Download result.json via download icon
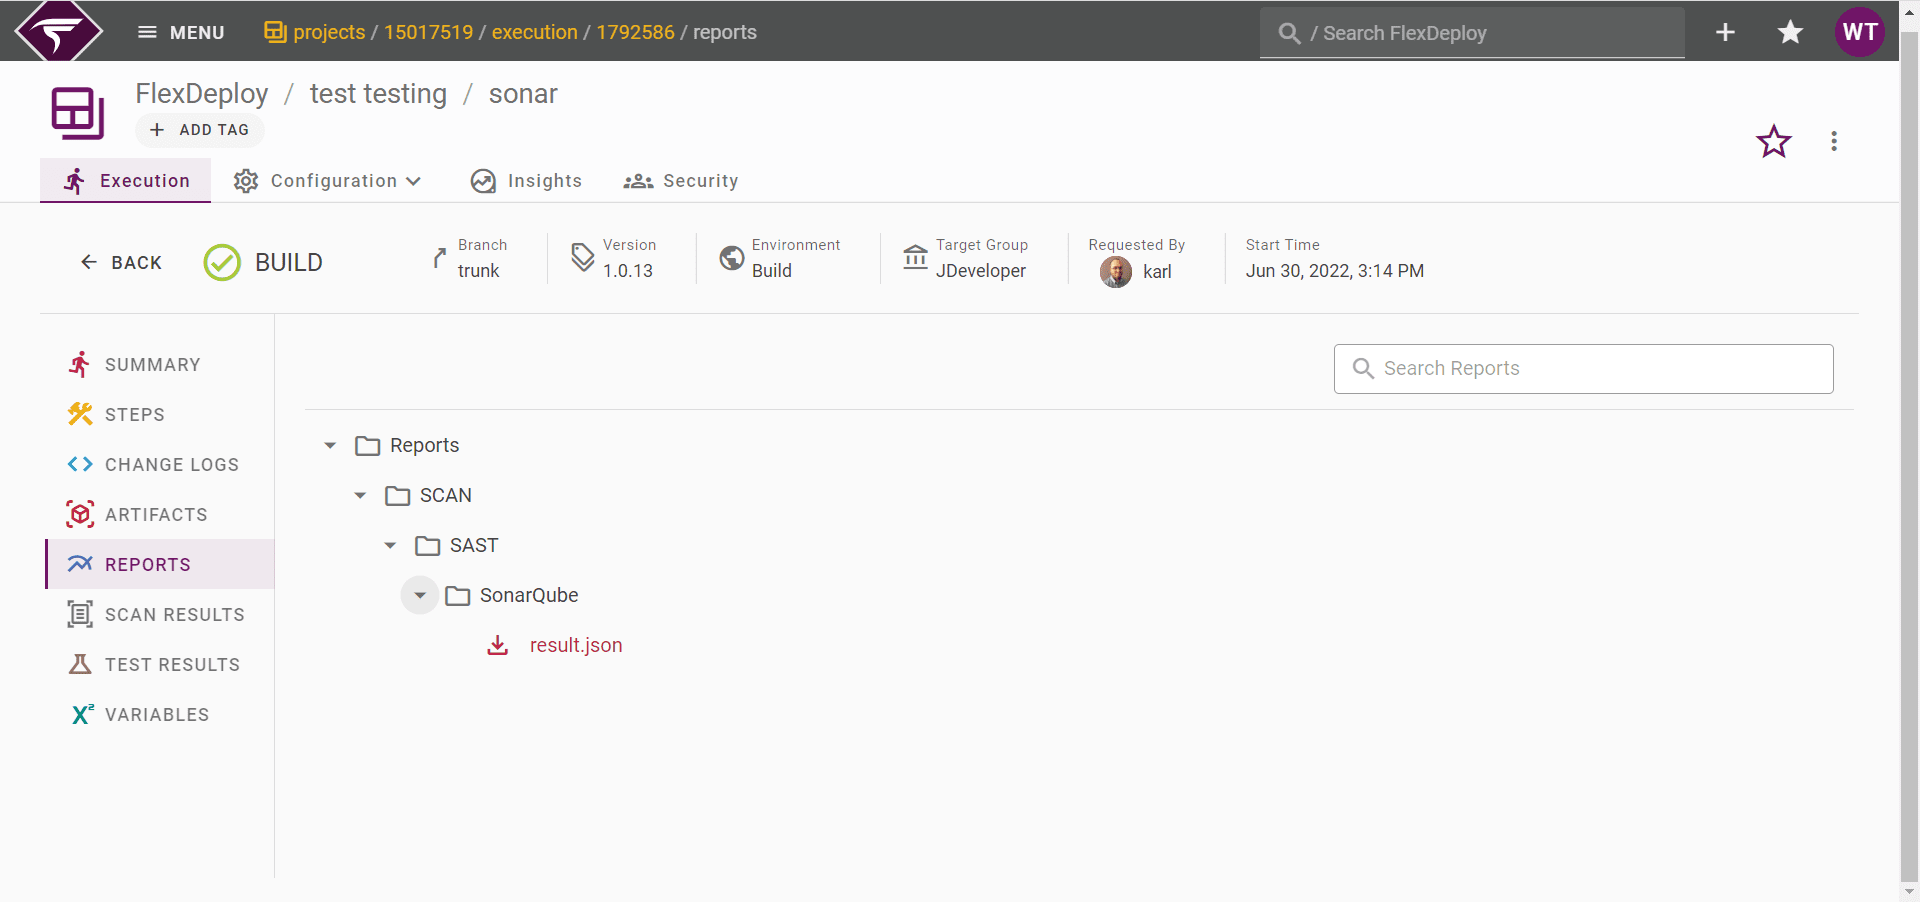Viewport: 1920px width, 902px height. coord(498,645)
